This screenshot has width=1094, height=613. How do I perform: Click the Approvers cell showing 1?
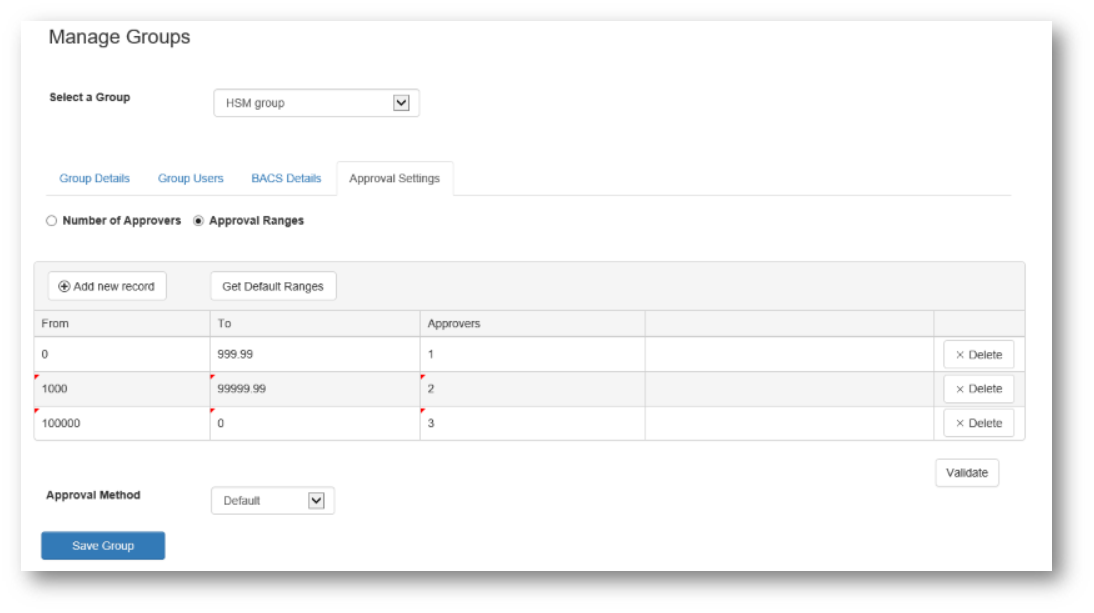click(532, 354)
